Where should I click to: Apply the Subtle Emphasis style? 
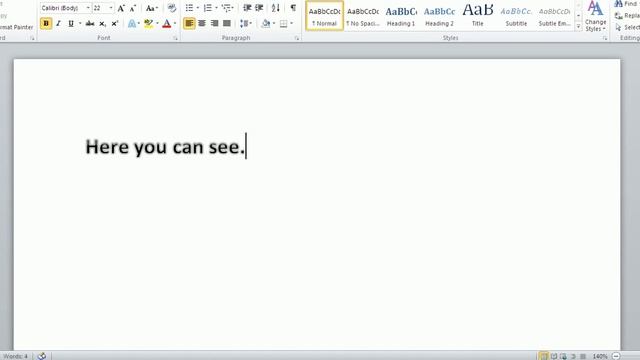tap(554, 16)
